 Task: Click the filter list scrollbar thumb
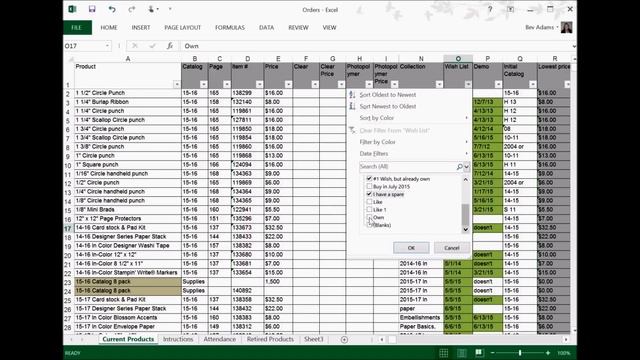[x=465, y=214]
